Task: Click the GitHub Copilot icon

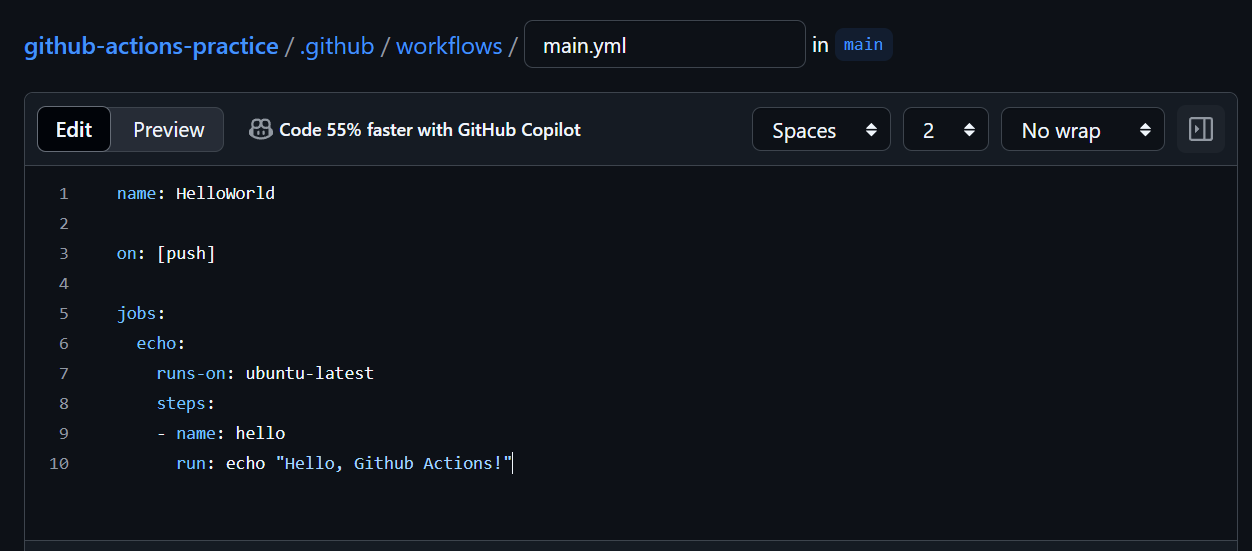Action: (261, 129)
